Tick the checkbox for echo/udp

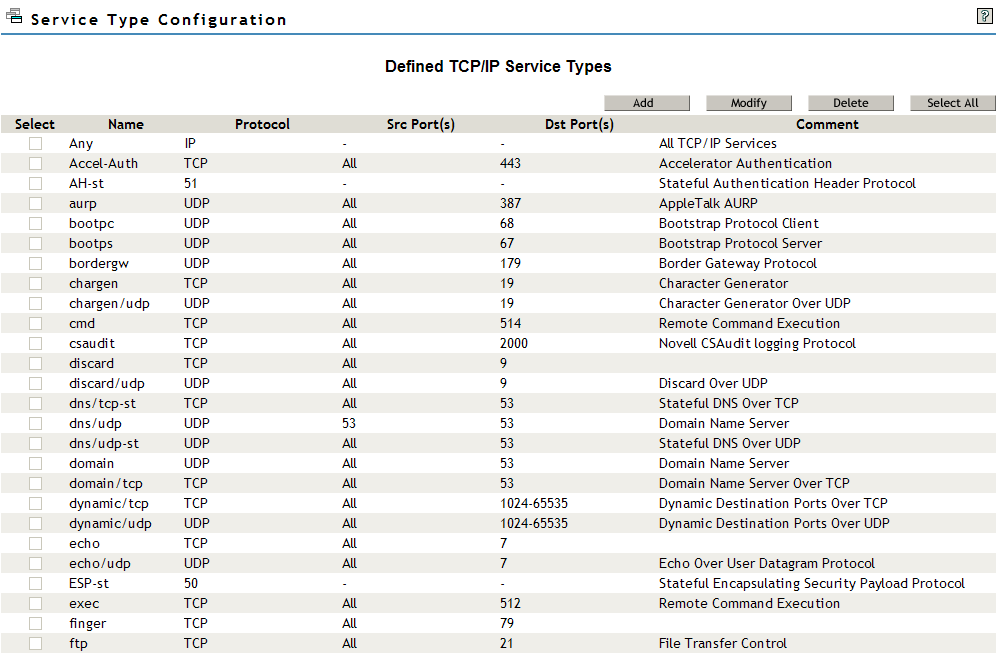click(35, 563)
